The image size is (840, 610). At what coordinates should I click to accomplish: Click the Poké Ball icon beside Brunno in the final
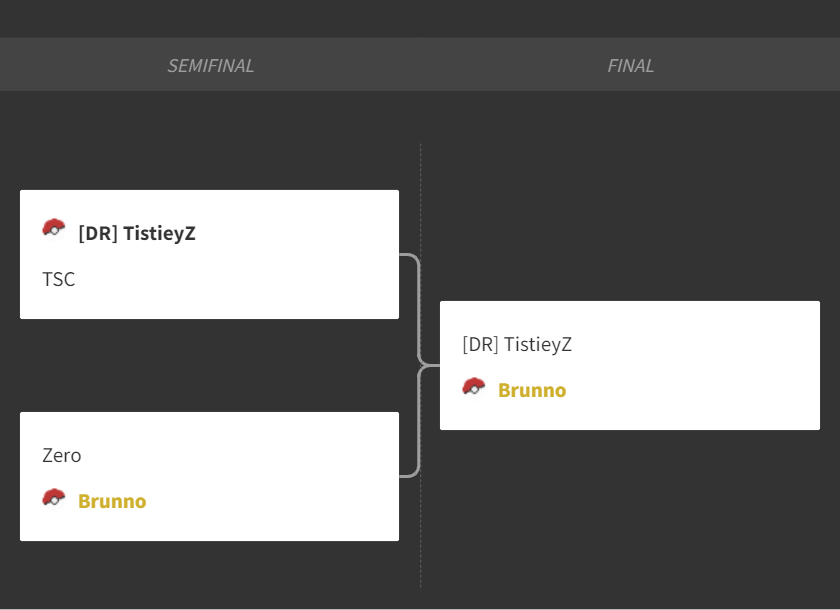[x=474, y=388]
